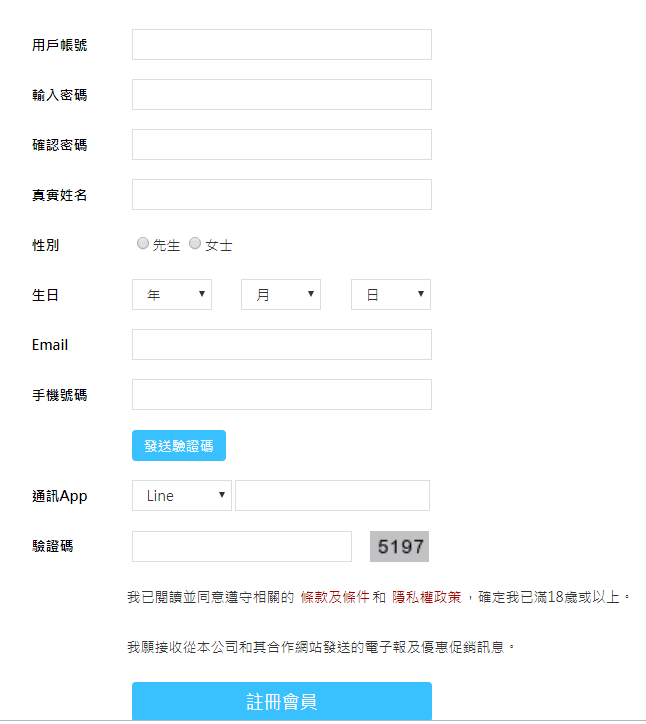Click the 確認密碼 input field

point(282,145)
